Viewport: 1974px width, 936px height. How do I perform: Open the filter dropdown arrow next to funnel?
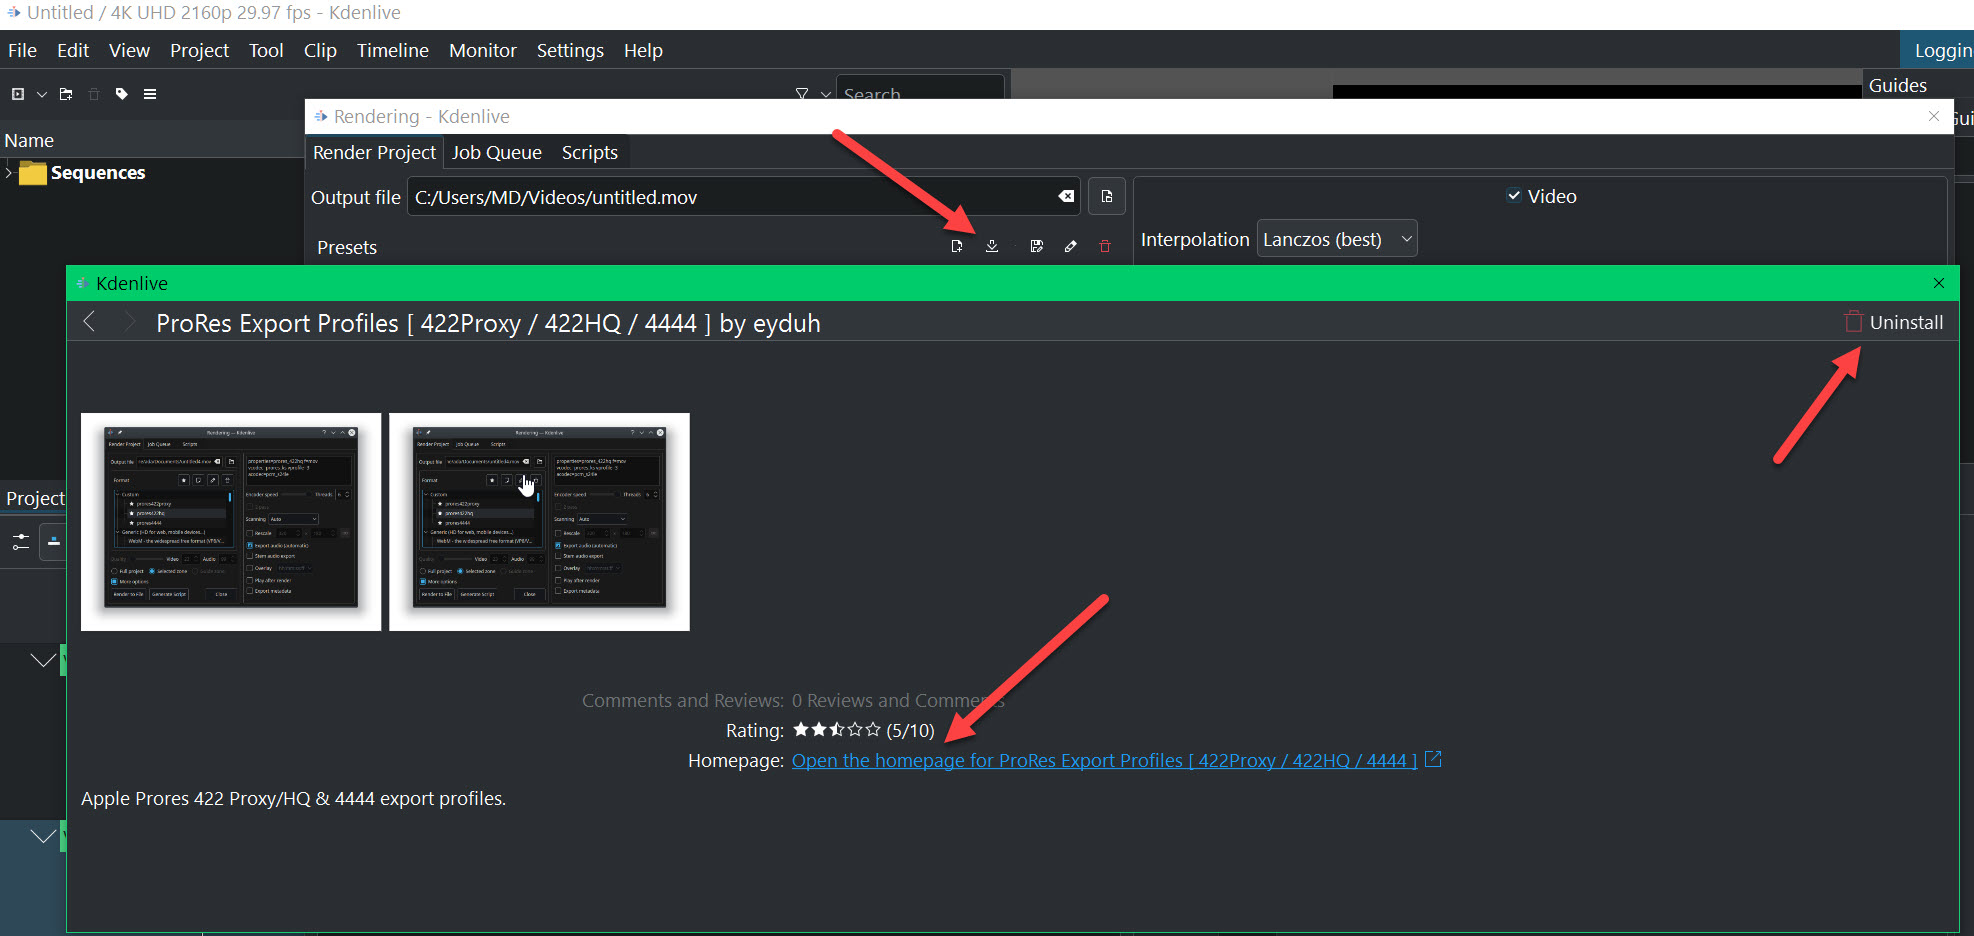tap(825, 93)
